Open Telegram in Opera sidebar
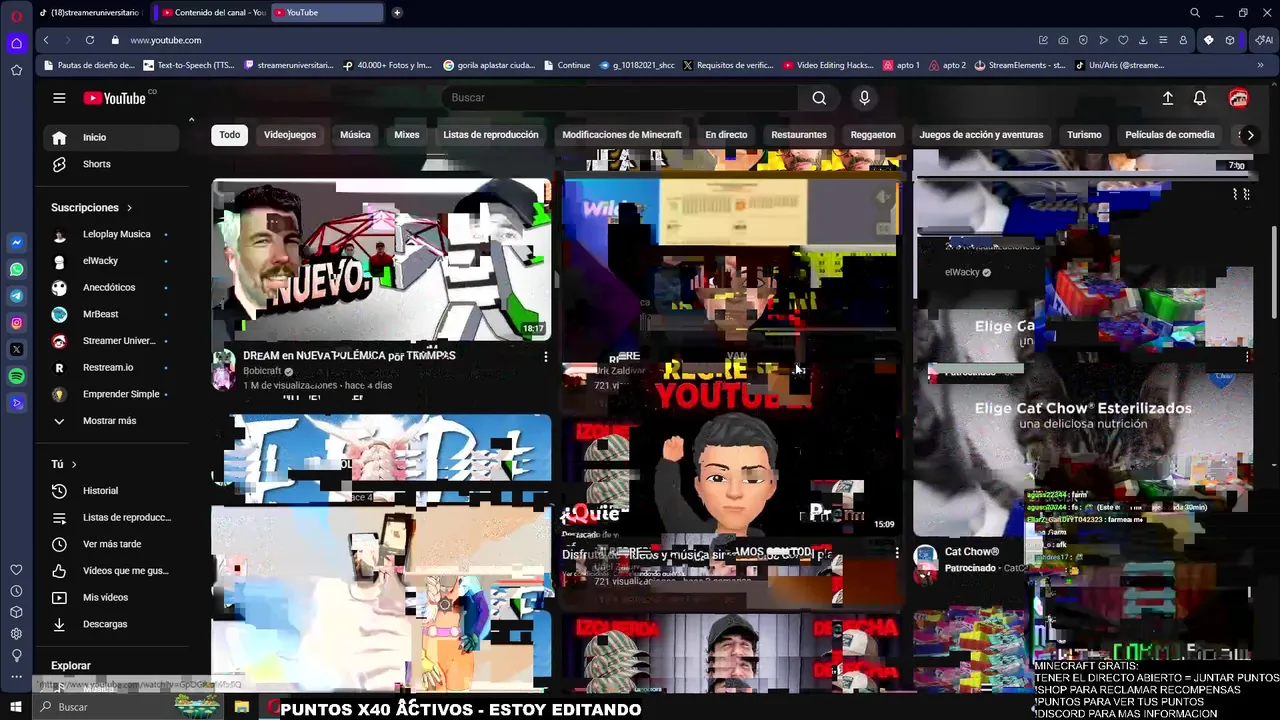Viewport: 1280px width, 720px height. (16, 296)
